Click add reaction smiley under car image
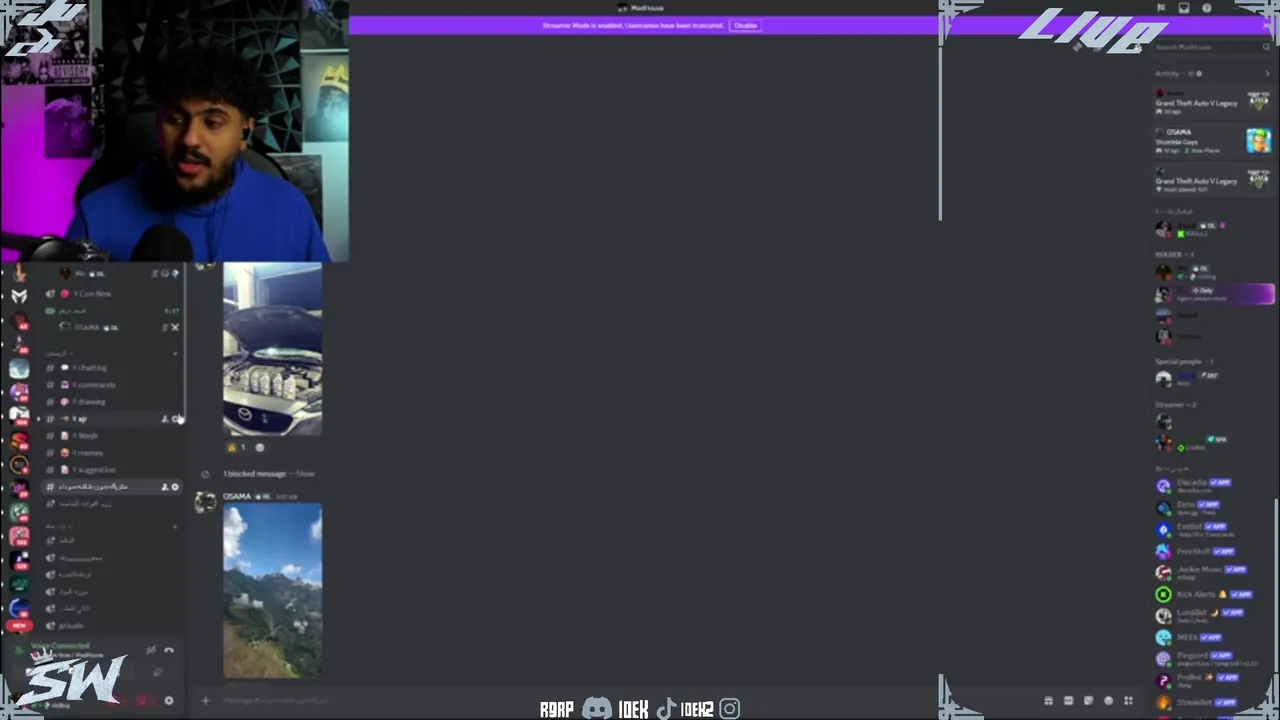Screen dimensions: 1280x720 [x=260, y=448]
